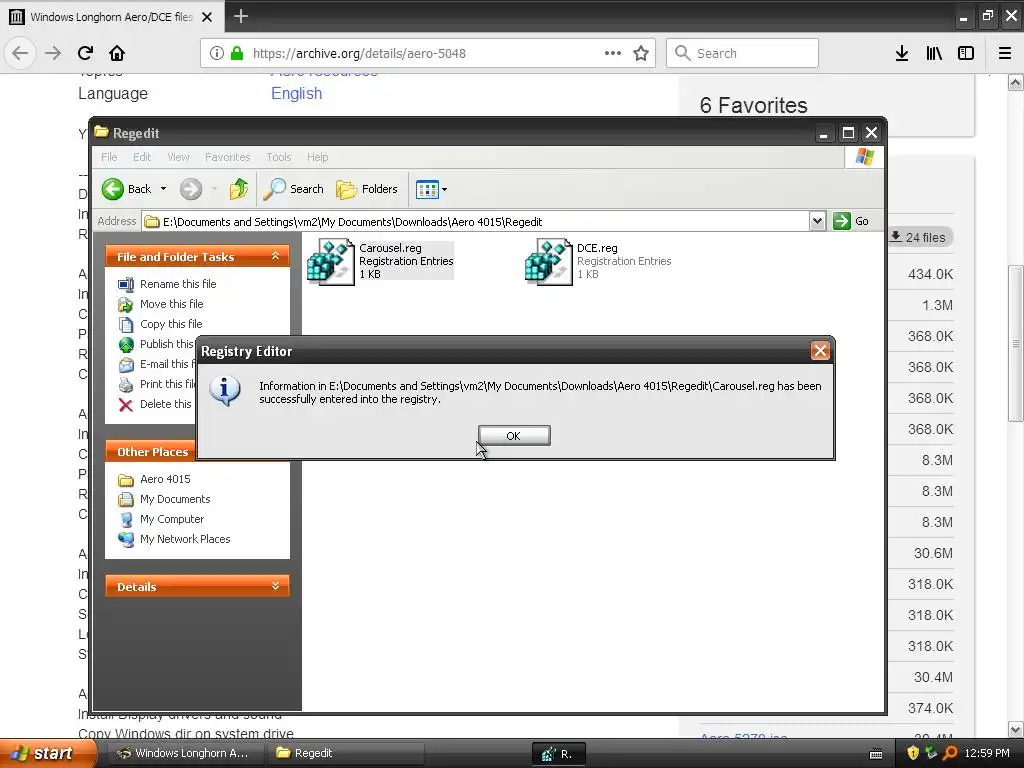Viewport: 1024px width, 768px height.
Task: Open the Help menu
Action: click(x=317, y=157)
